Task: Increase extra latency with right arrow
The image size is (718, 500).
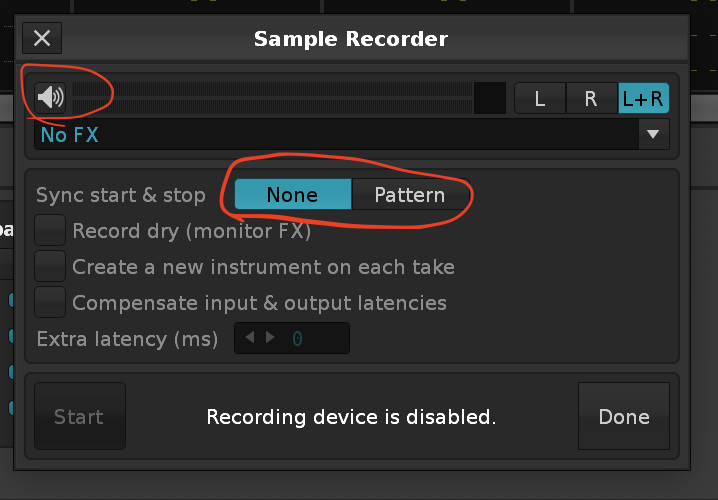Action: click(270, 337)
